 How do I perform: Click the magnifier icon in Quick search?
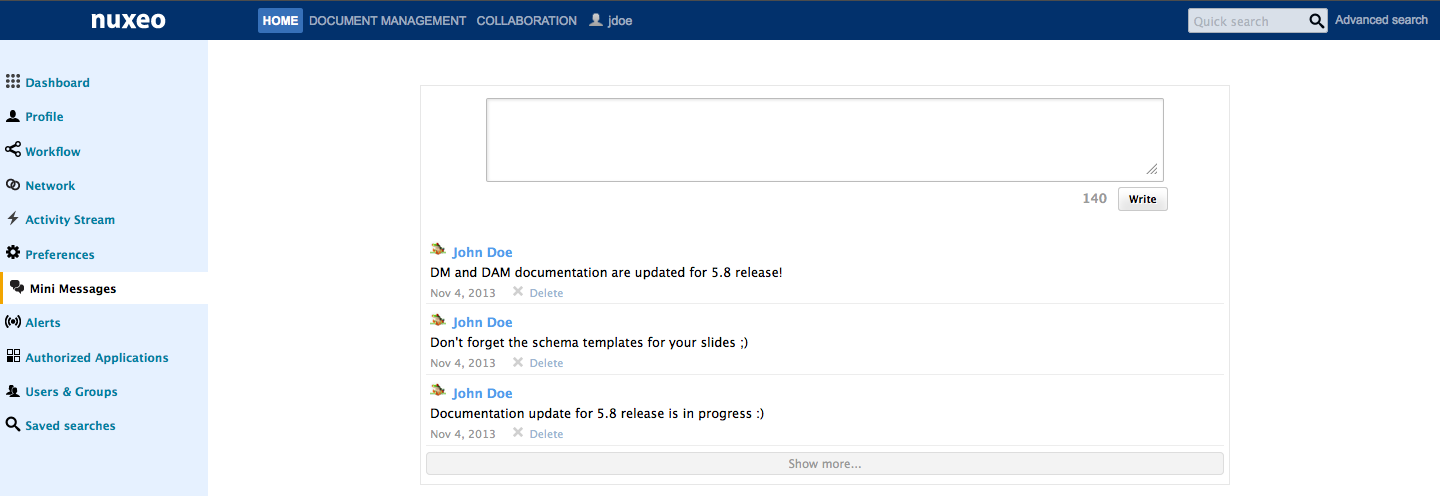(x=1317, y=21)
